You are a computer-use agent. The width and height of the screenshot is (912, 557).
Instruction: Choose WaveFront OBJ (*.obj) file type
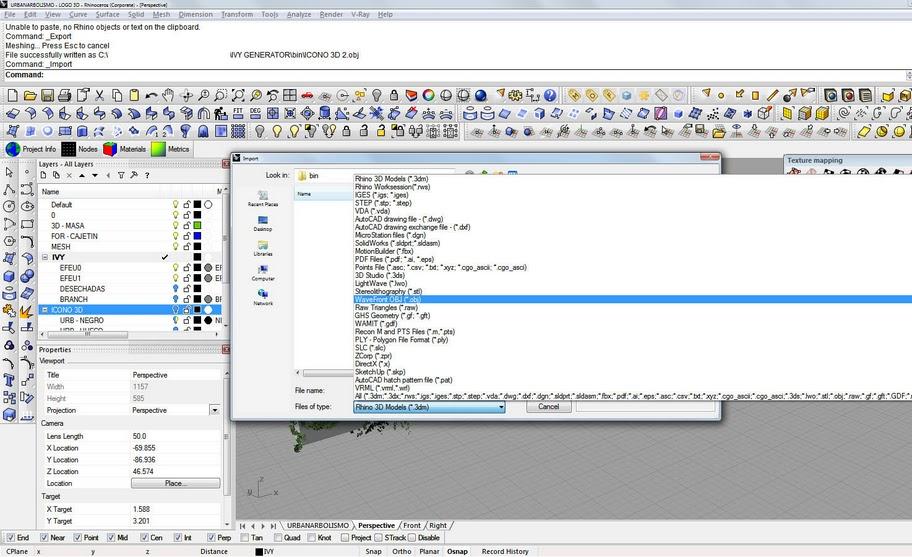point(387,299)
